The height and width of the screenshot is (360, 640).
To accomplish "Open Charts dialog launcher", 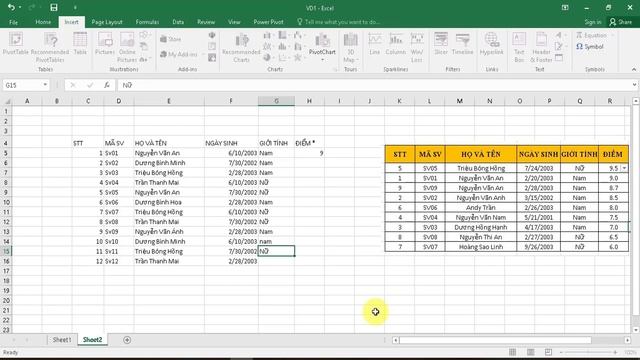I will pyautogui.click(x=336, y=70).
